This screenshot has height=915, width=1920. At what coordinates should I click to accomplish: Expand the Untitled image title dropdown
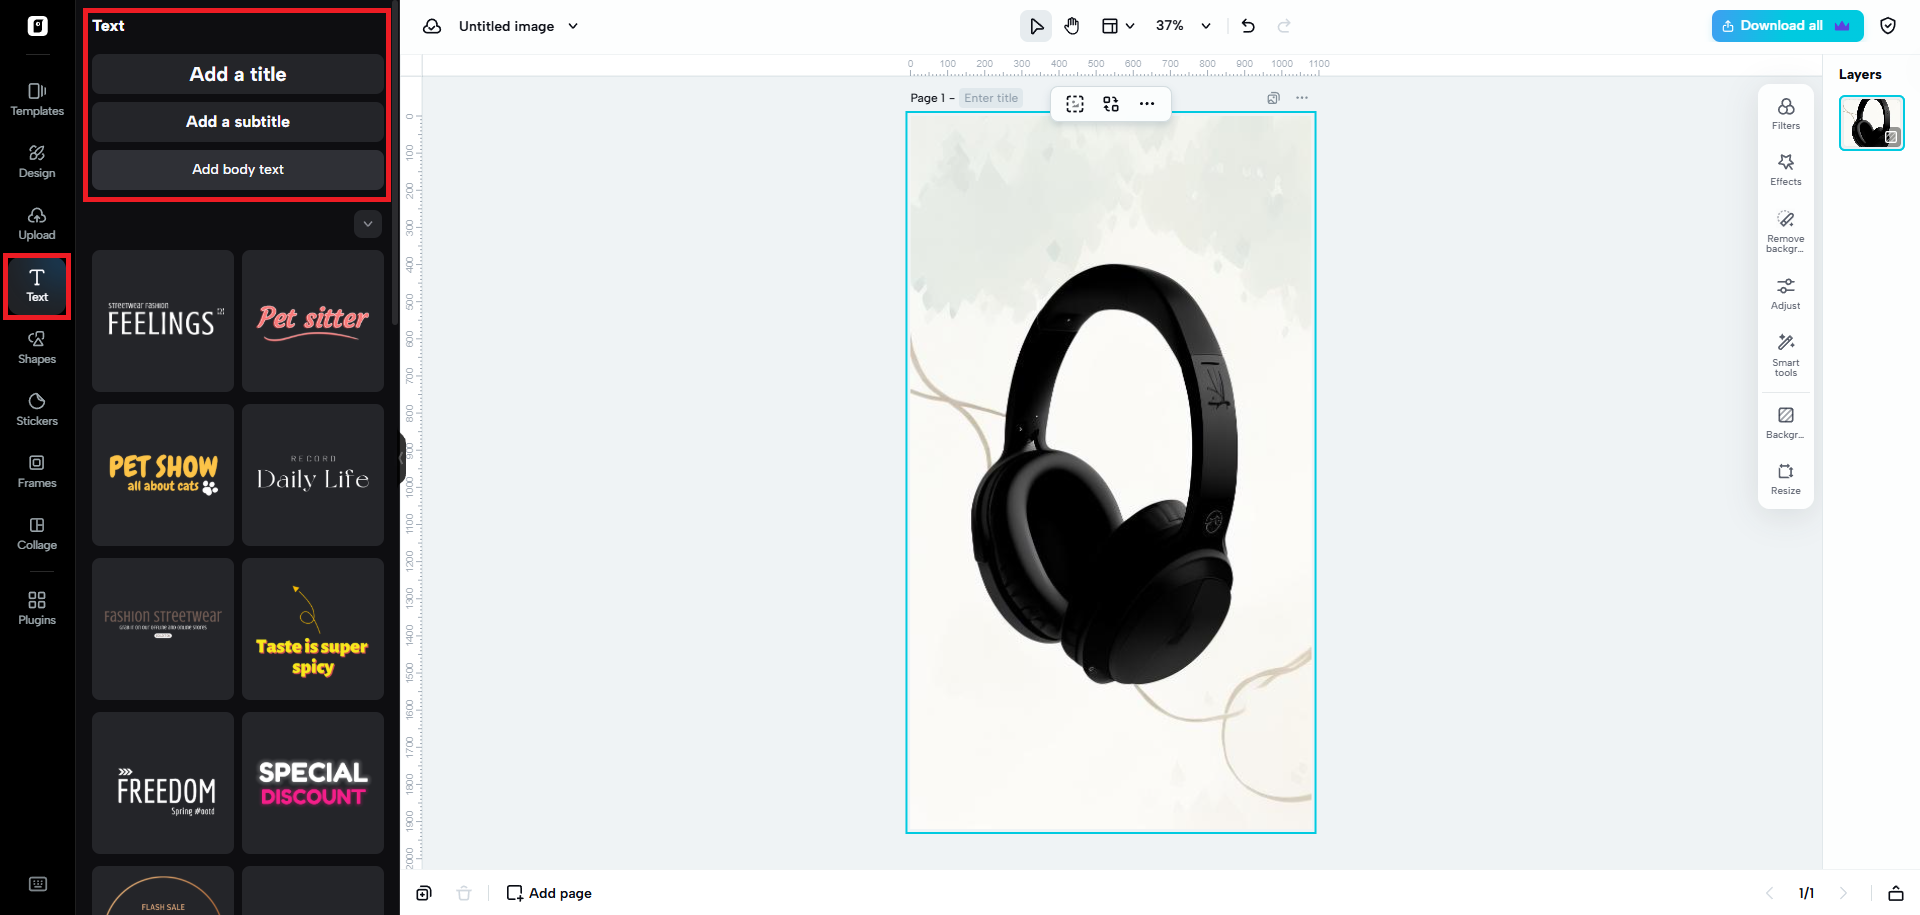pyautogui.click(x=572, y=26)
